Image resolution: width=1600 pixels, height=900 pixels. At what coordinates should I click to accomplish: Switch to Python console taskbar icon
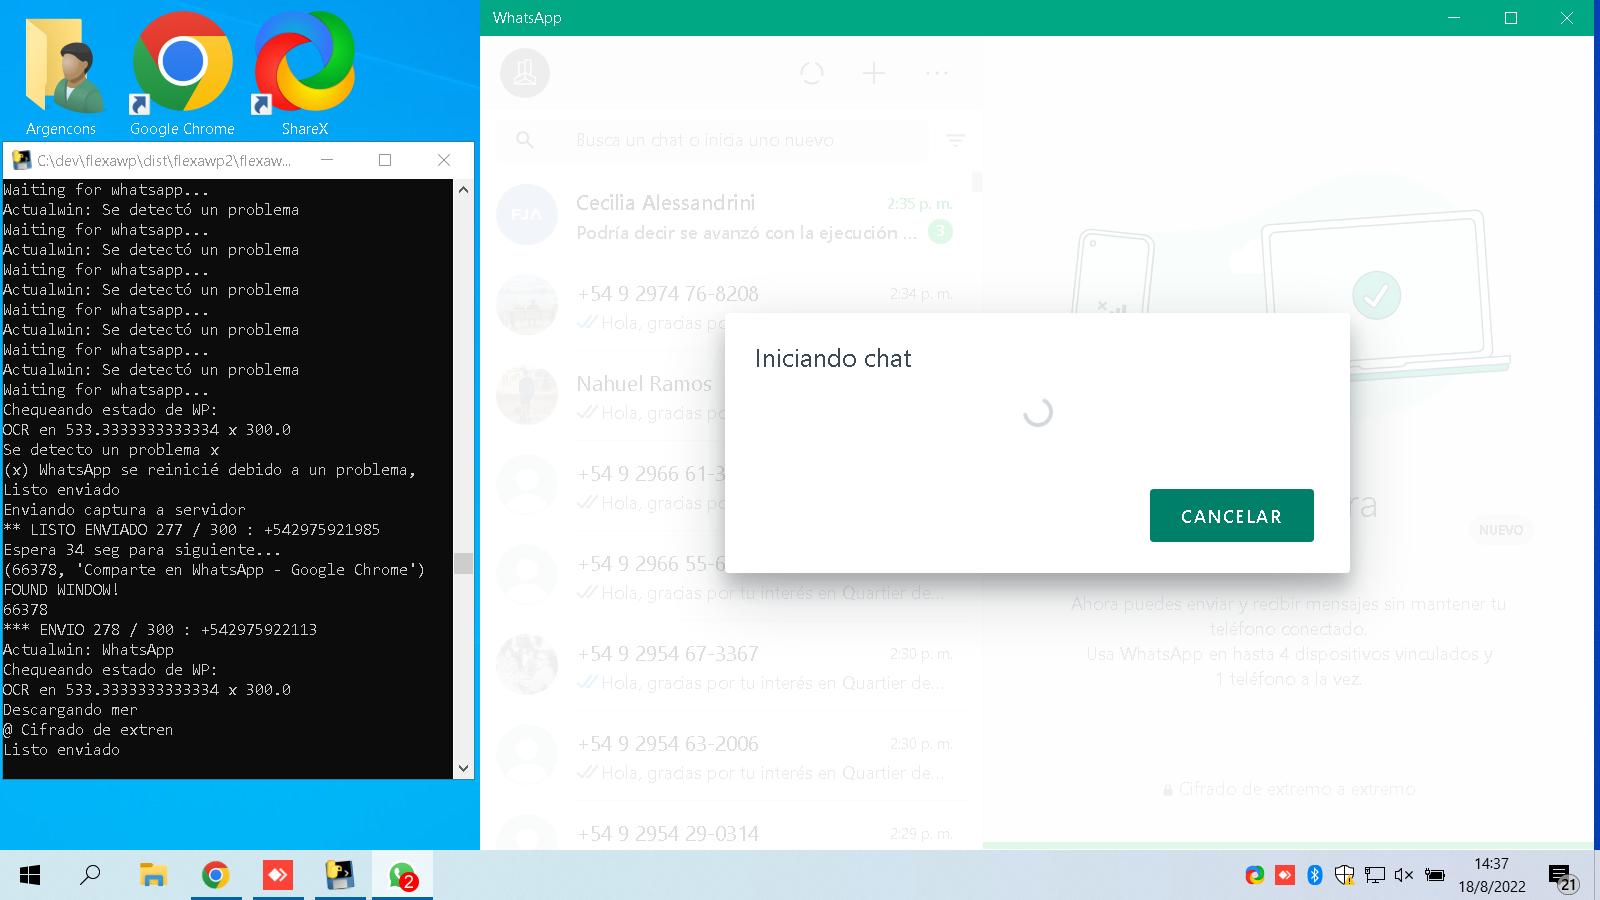340,876
